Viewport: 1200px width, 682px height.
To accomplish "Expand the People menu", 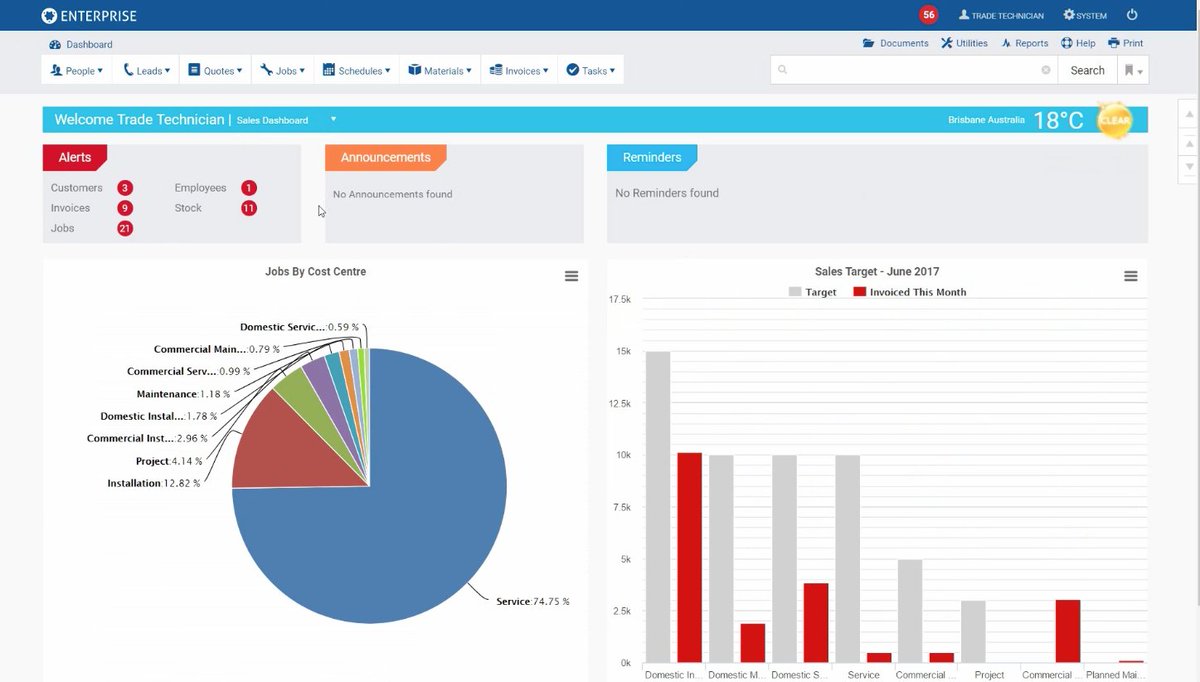I will click(77, 70).
